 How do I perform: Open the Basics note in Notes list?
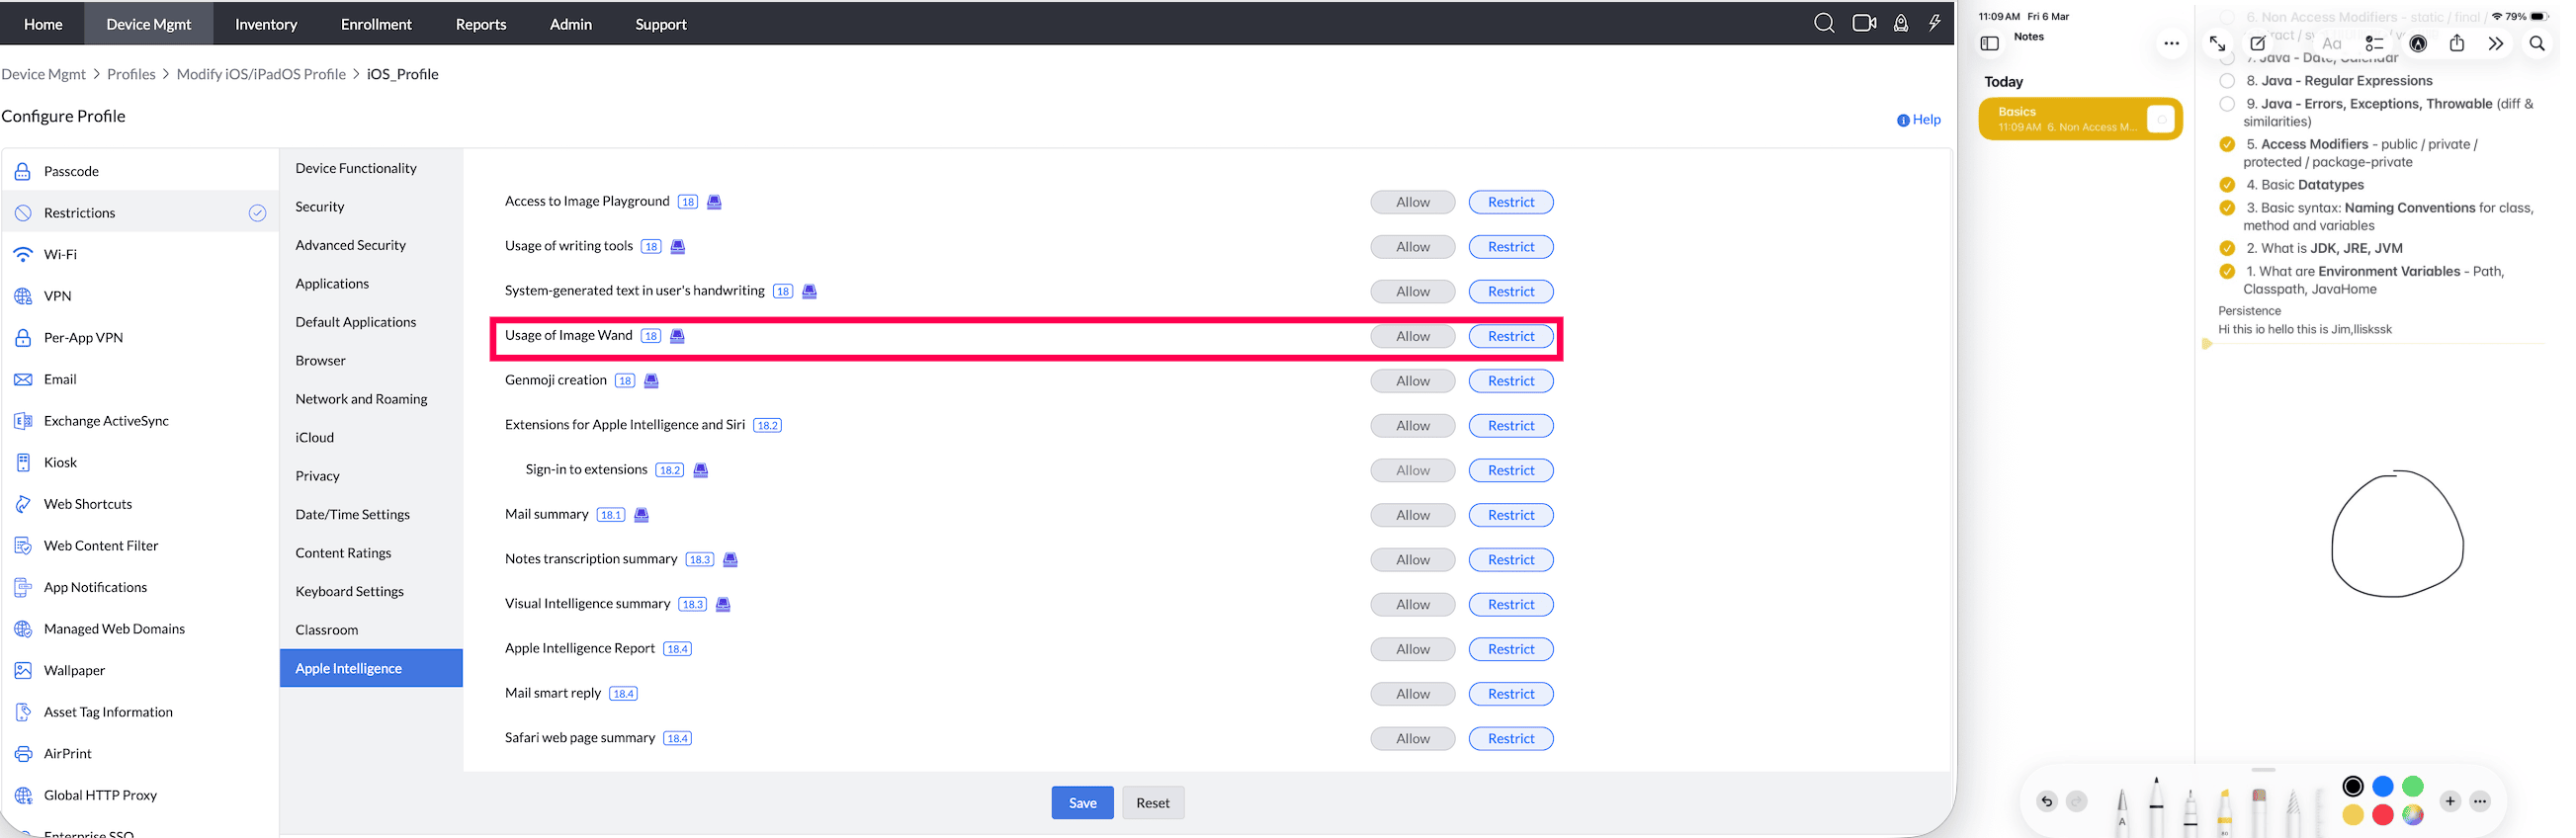pyautogui.click(x=2080, y=119)
